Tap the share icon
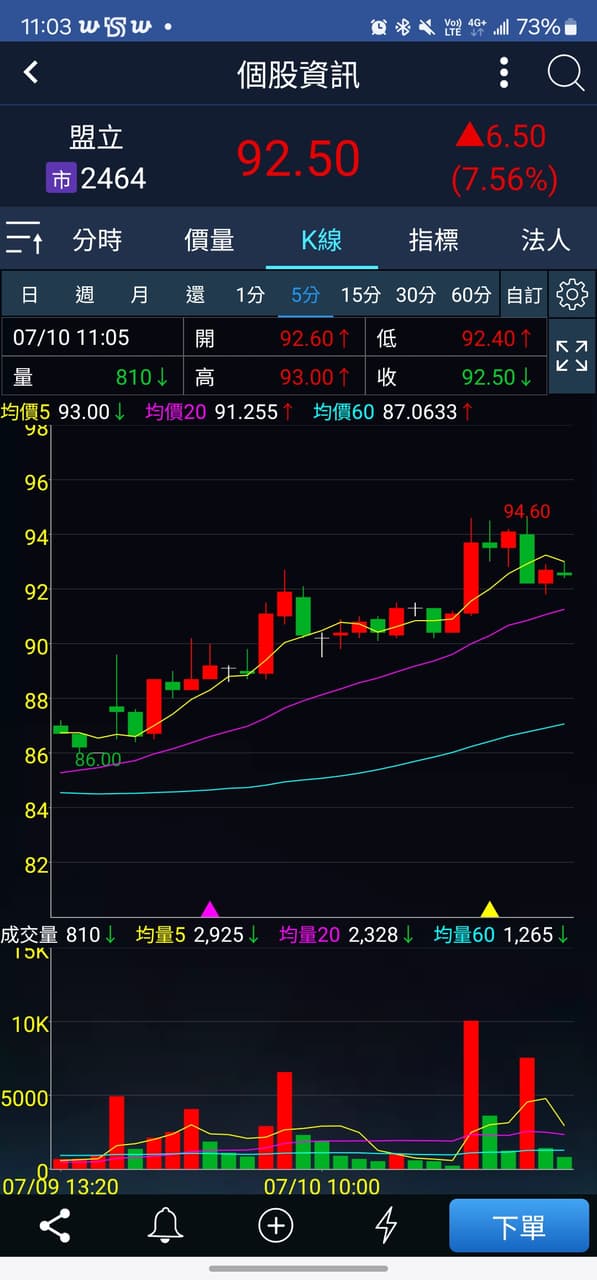 pyautogui.click(x=54, y=1225)
